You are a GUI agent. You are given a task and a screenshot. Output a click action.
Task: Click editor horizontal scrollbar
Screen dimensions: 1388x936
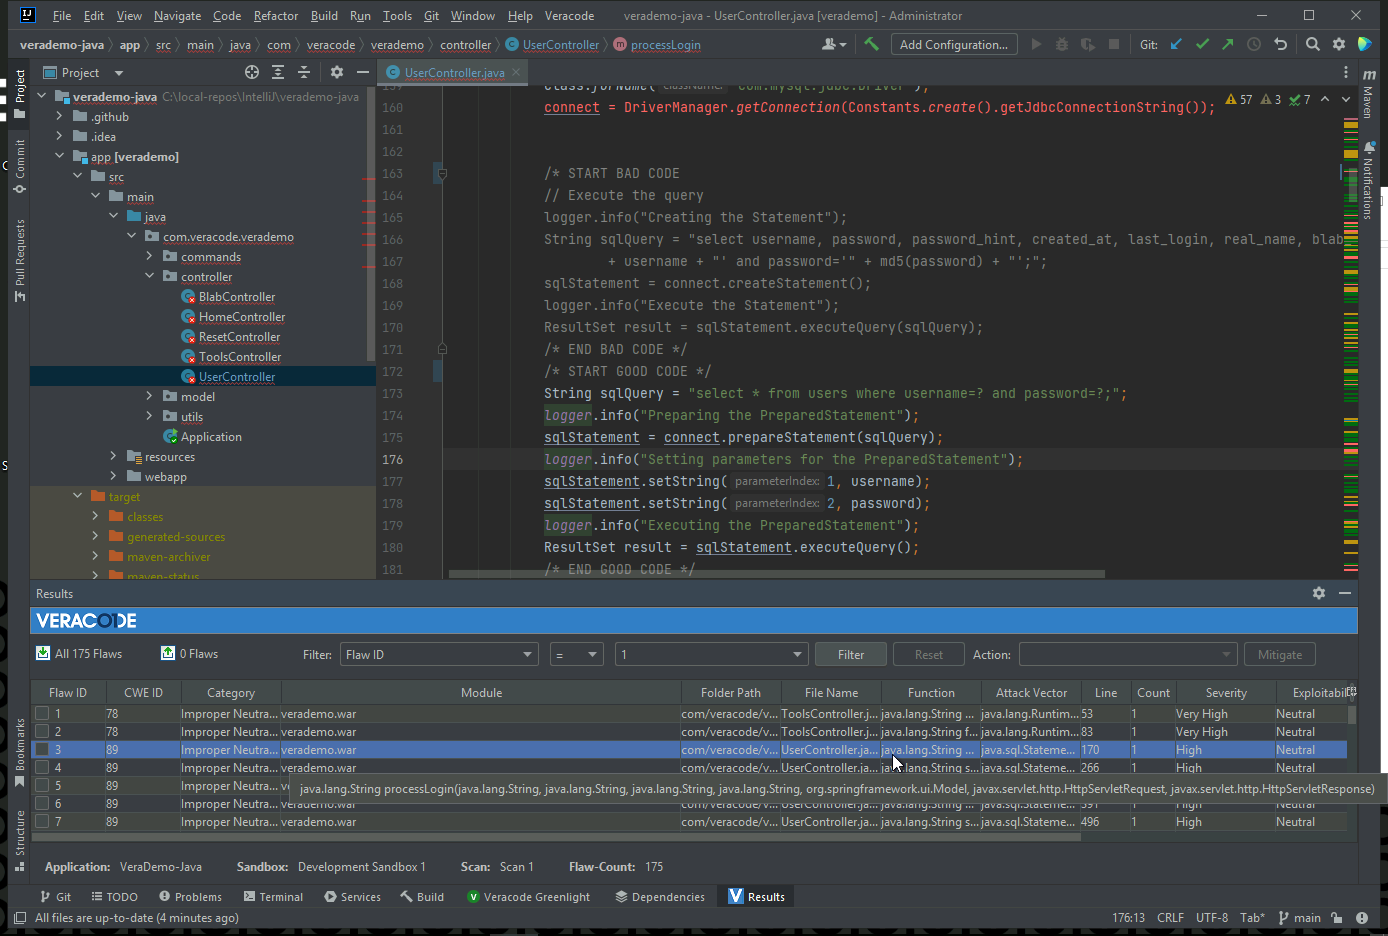[777, 574]
